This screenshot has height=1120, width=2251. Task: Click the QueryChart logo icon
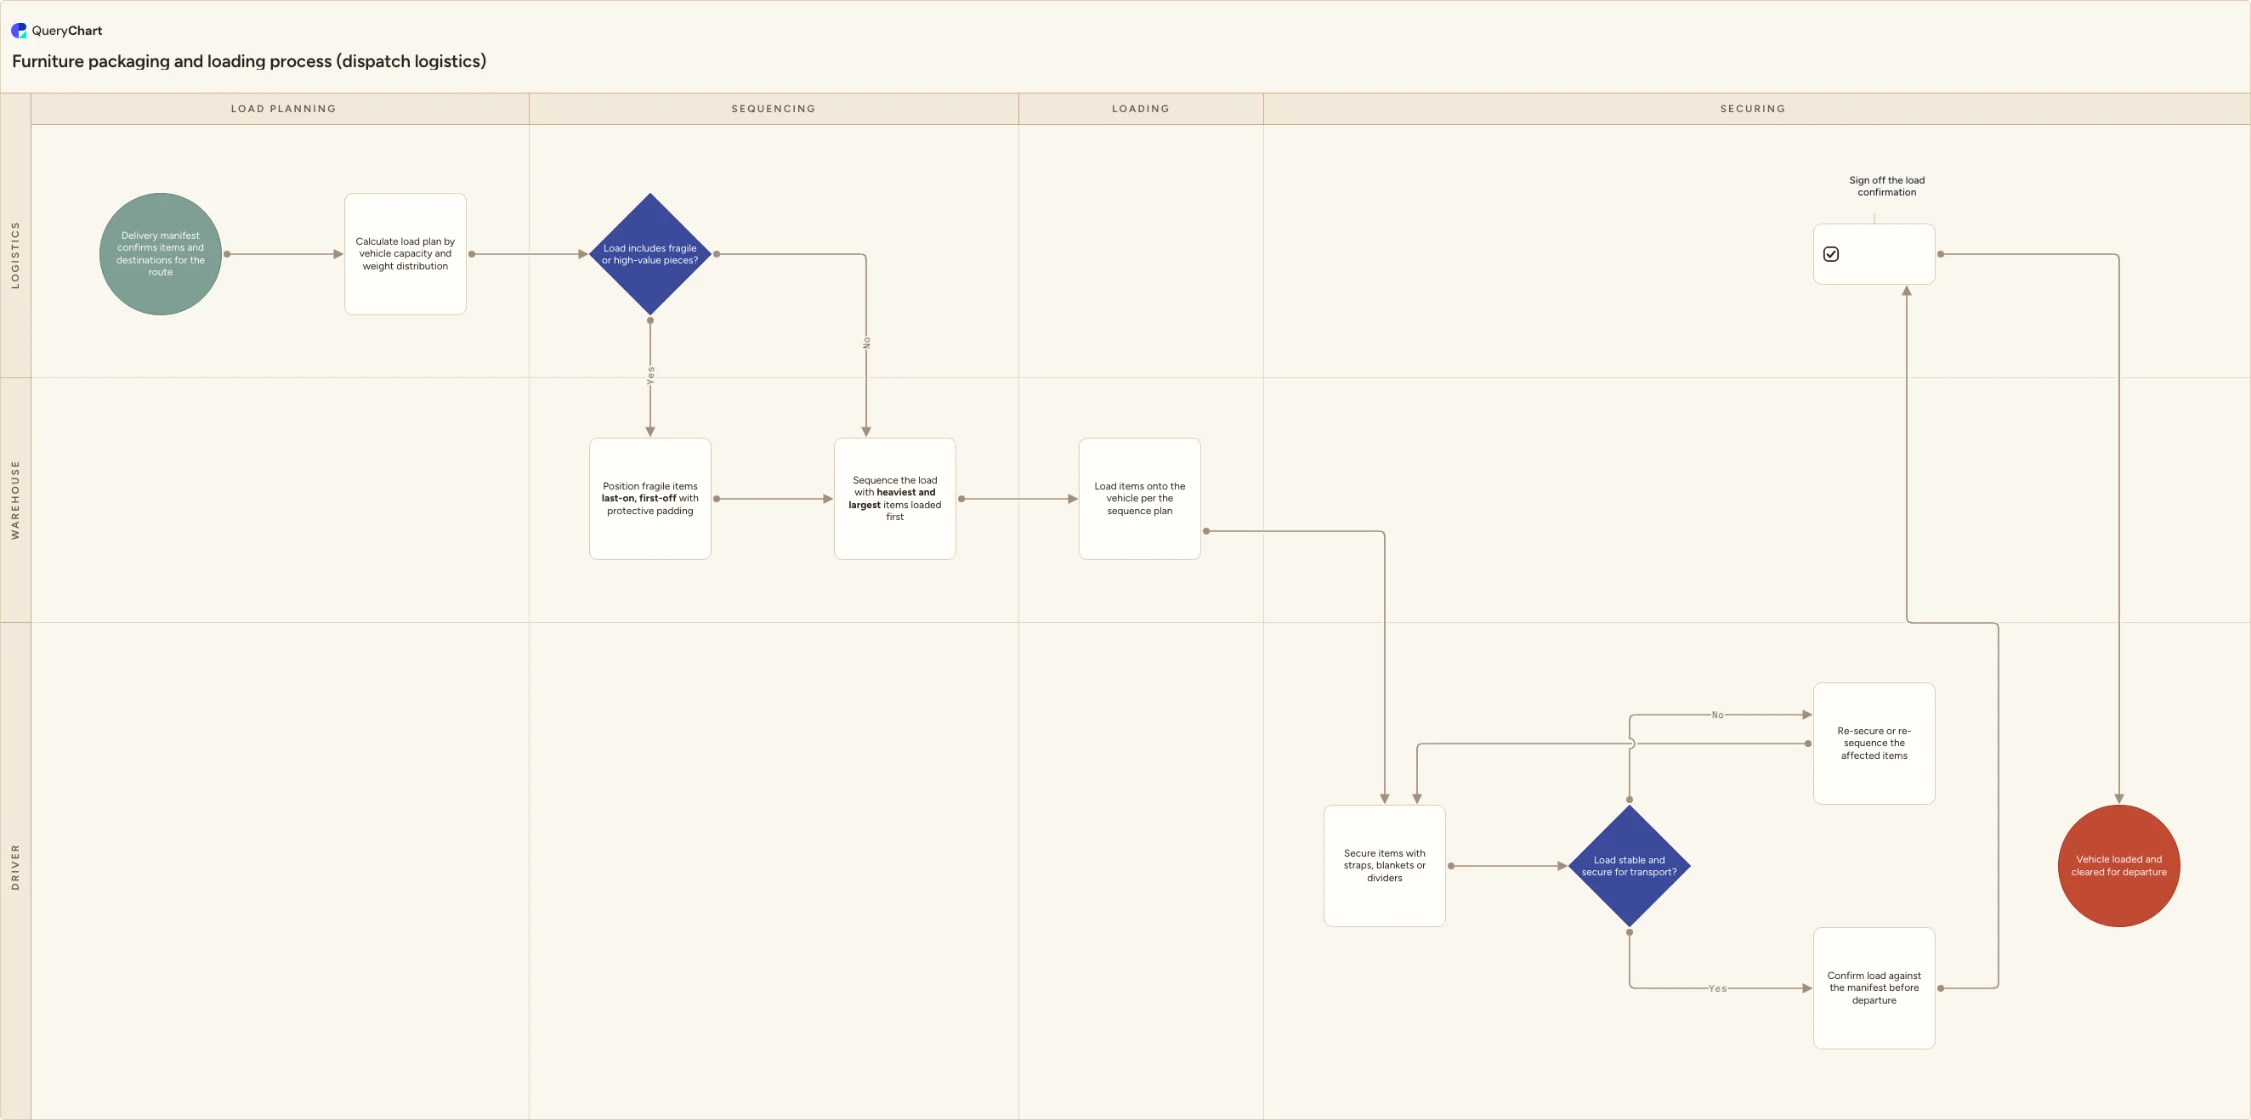pos(19,31)
